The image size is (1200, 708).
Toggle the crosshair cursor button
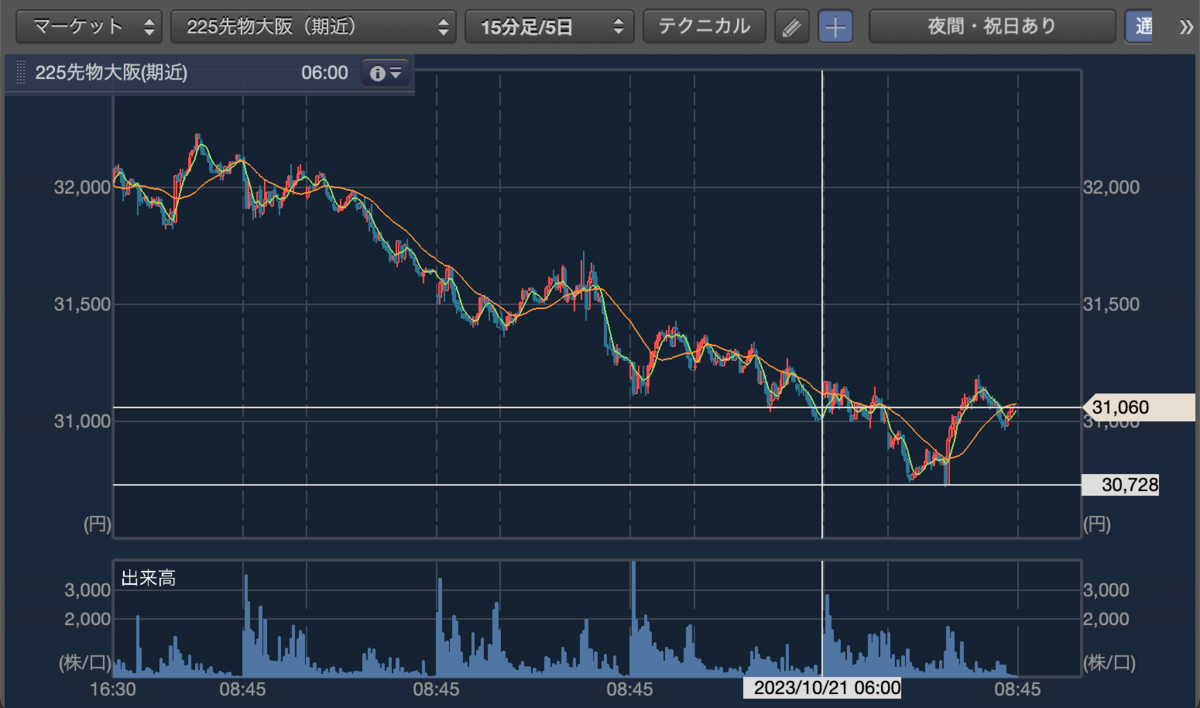[x=835, y=27]
